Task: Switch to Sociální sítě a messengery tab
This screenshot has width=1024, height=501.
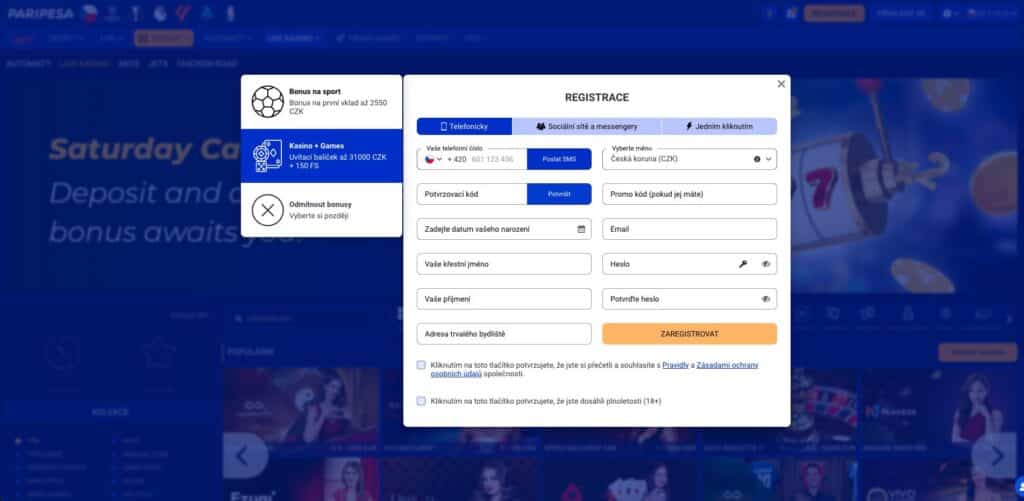Action: 586,127
